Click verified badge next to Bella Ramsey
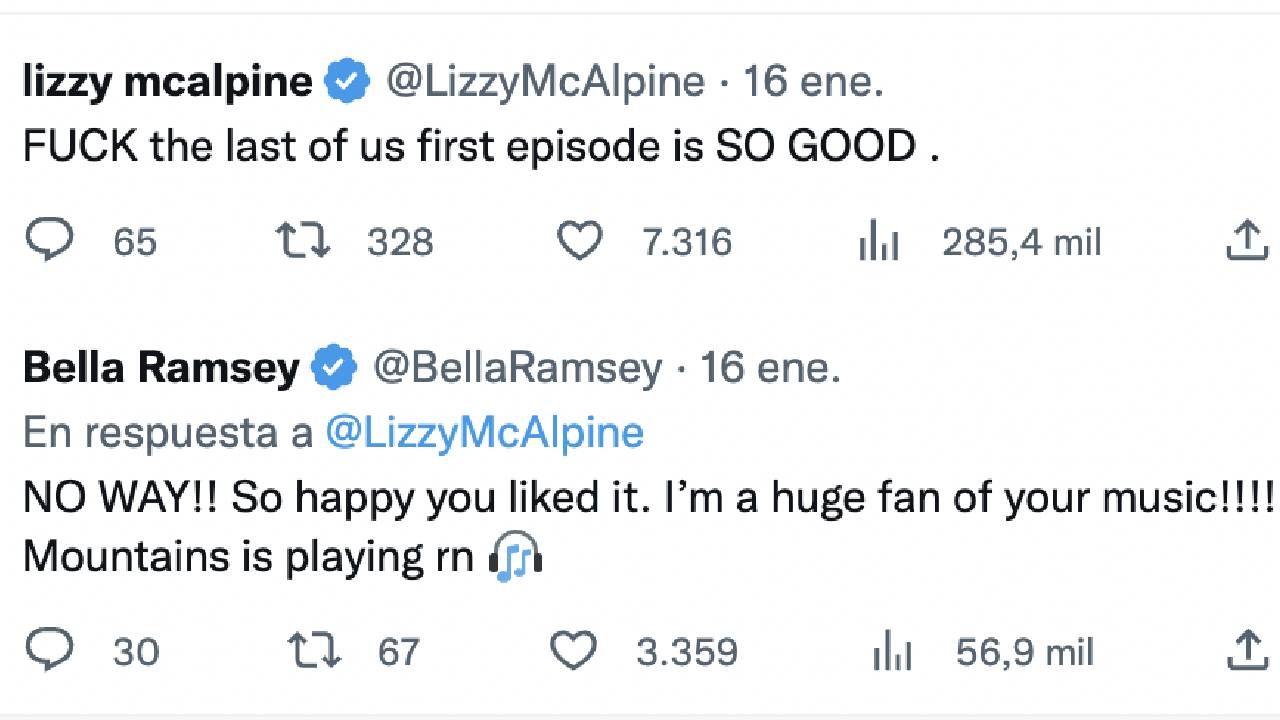Screen dimensions: 1280x720 336,369
